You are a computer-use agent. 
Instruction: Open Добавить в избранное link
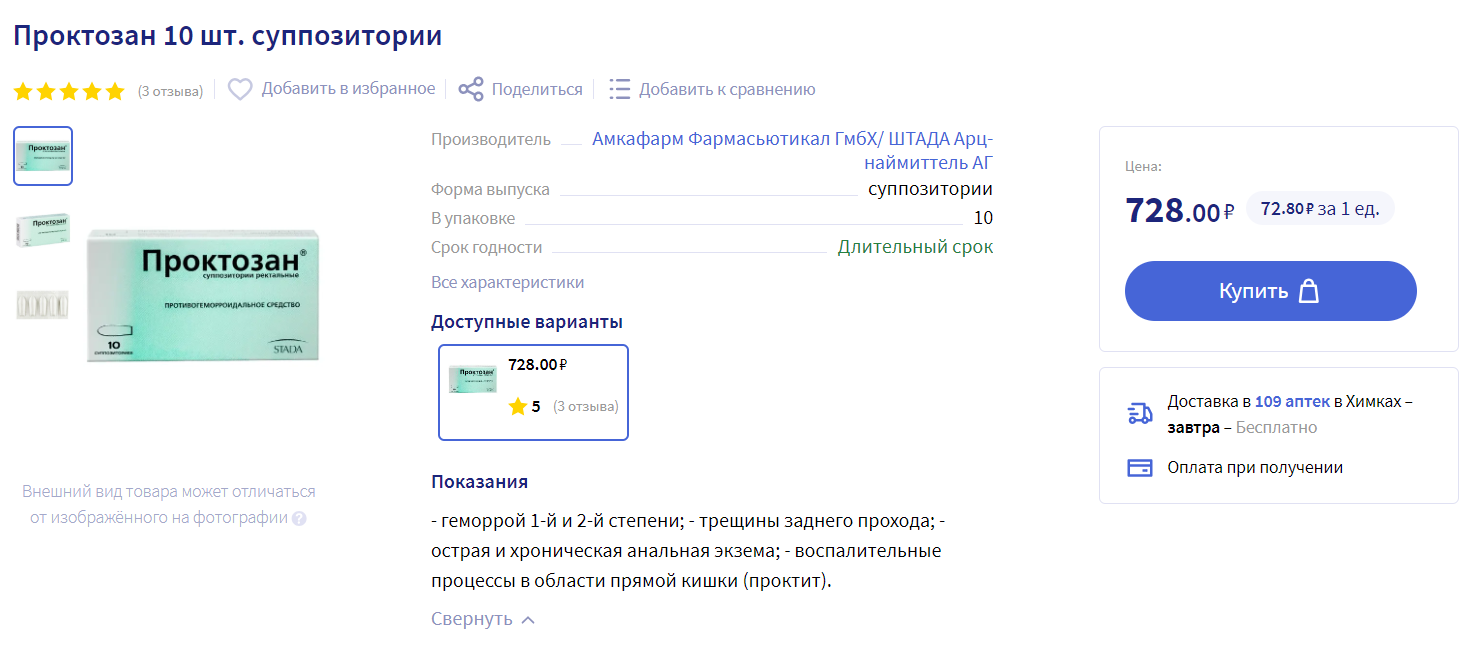(x=348, y=89)
